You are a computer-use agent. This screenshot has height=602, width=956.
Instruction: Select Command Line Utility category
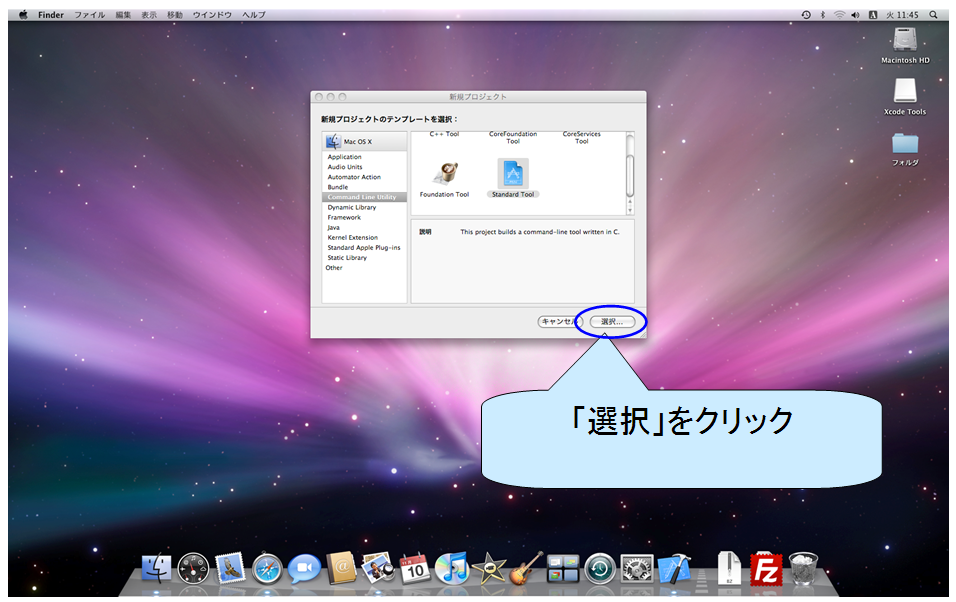(x=365, y=197)
